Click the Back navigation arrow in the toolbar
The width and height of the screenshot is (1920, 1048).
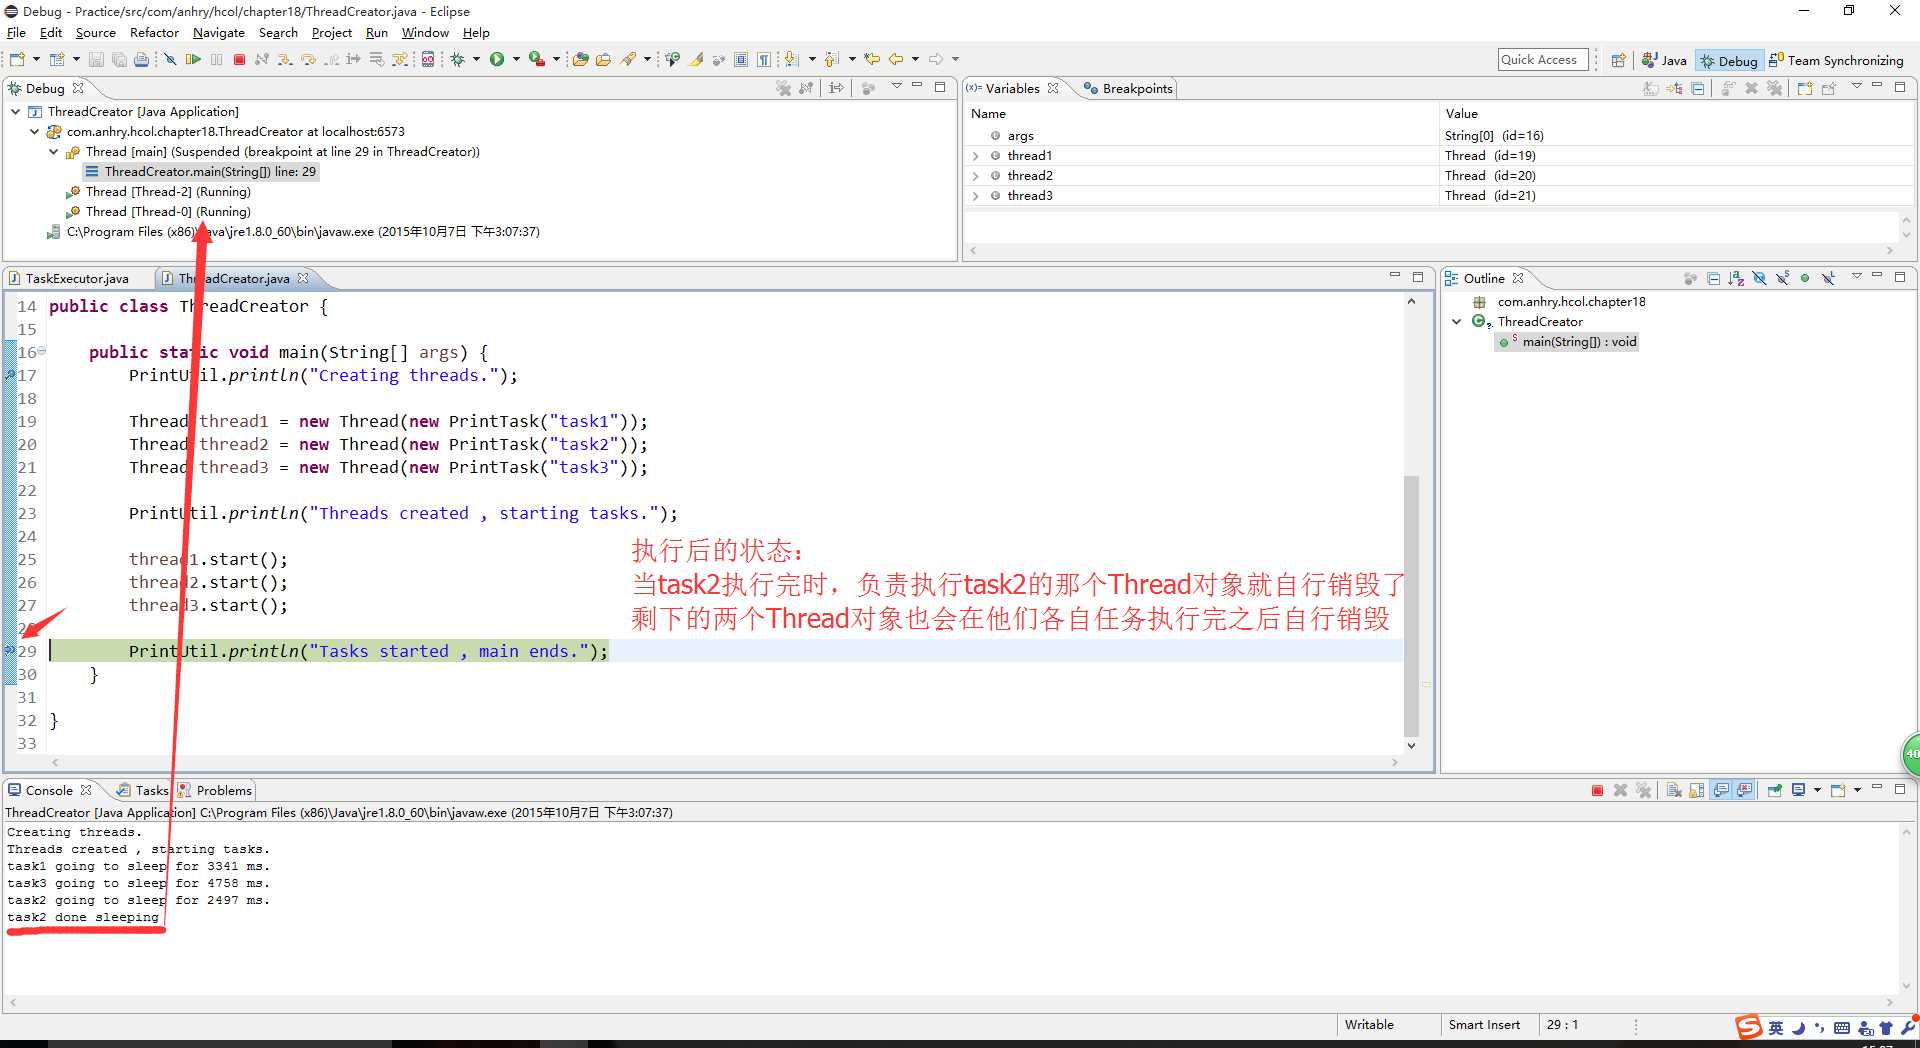coord(896,59)
